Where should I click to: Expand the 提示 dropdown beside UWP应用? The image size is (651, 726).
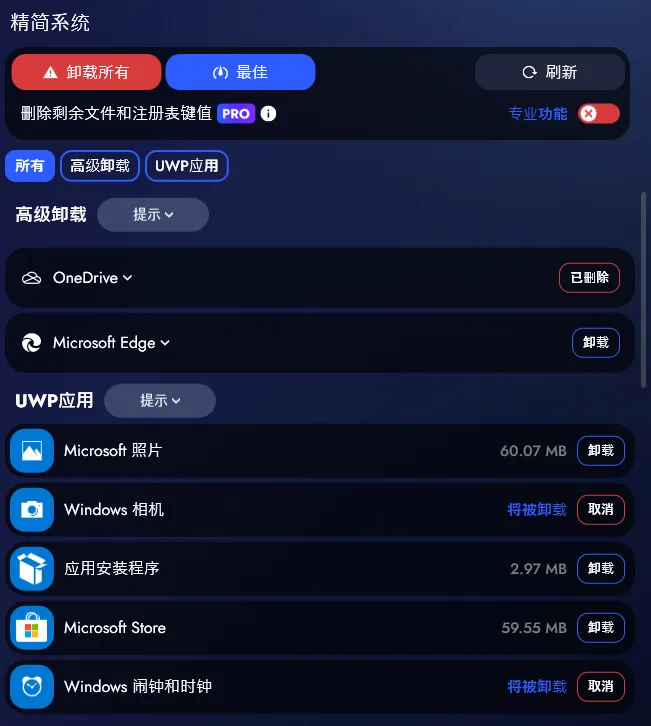click(160, 401)
